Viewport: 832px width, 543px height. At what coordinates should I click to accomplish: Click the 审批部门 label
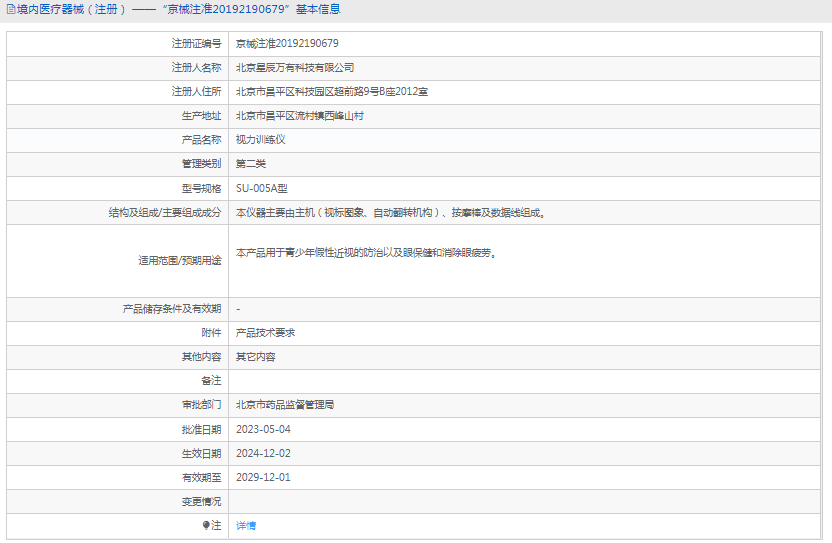click(x=202, y=405)
